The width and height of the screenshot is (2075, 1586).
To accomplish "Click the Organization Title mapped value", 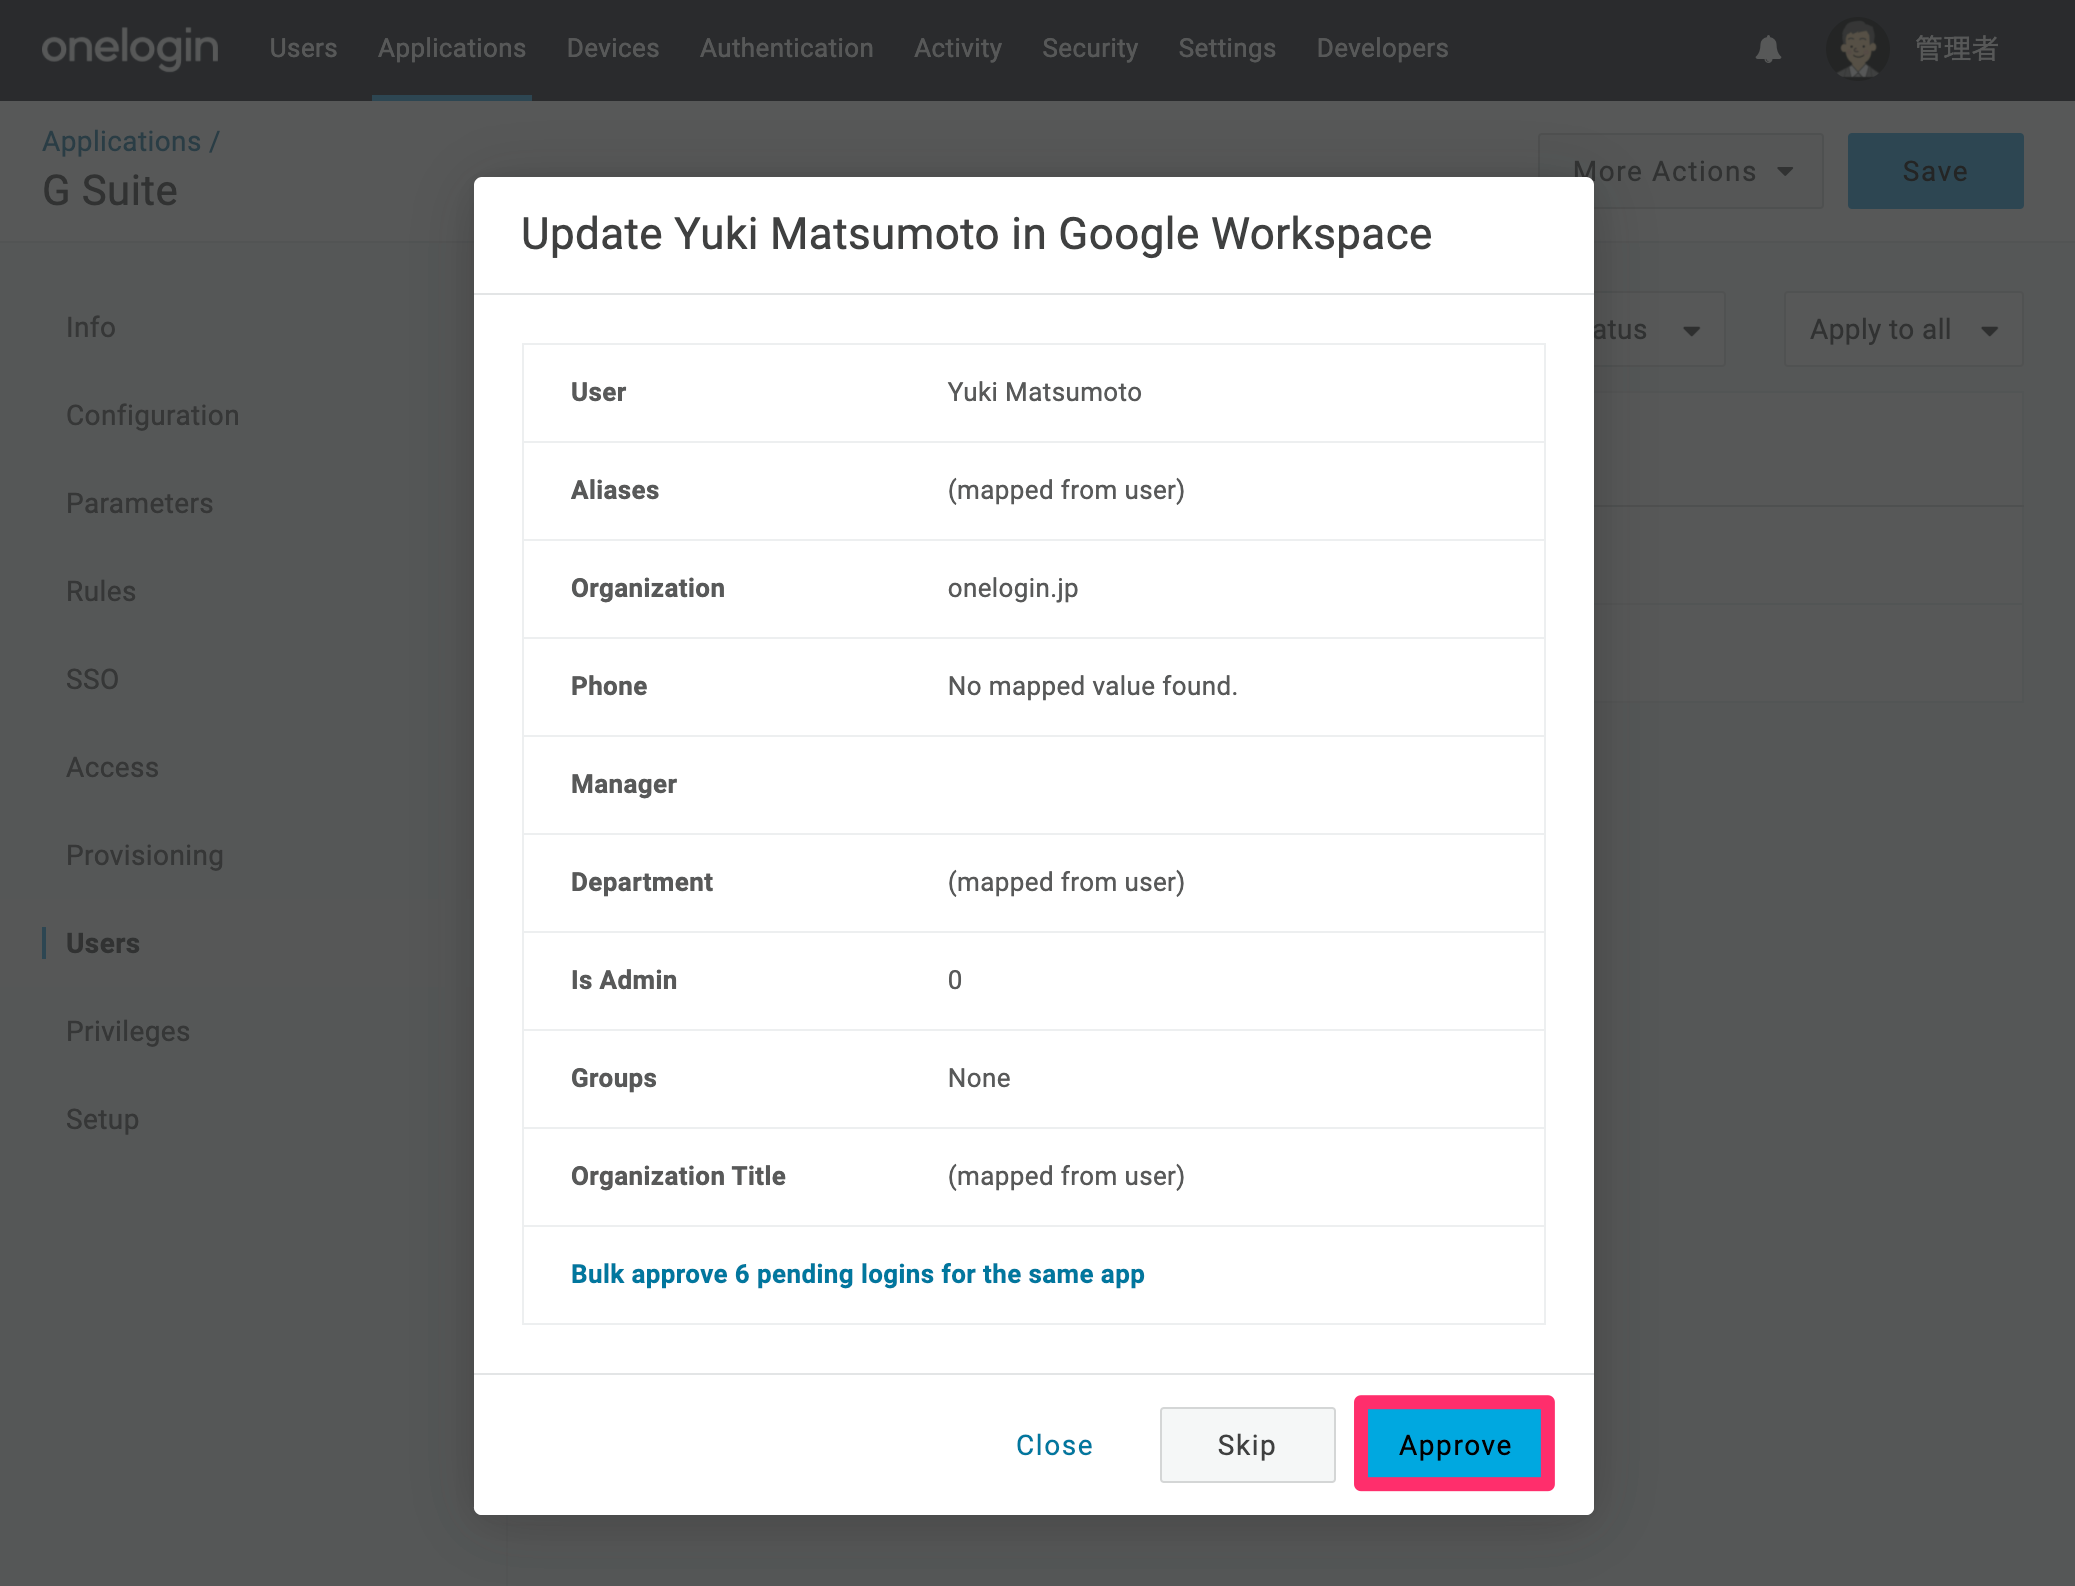I will click(1066, 1176).
